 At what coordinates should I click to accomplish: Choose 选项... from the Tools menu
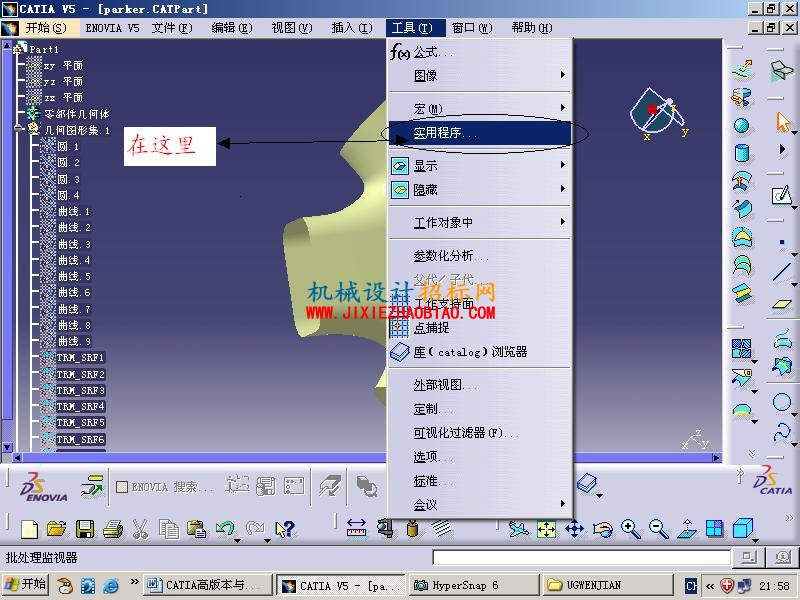point(479,457)
